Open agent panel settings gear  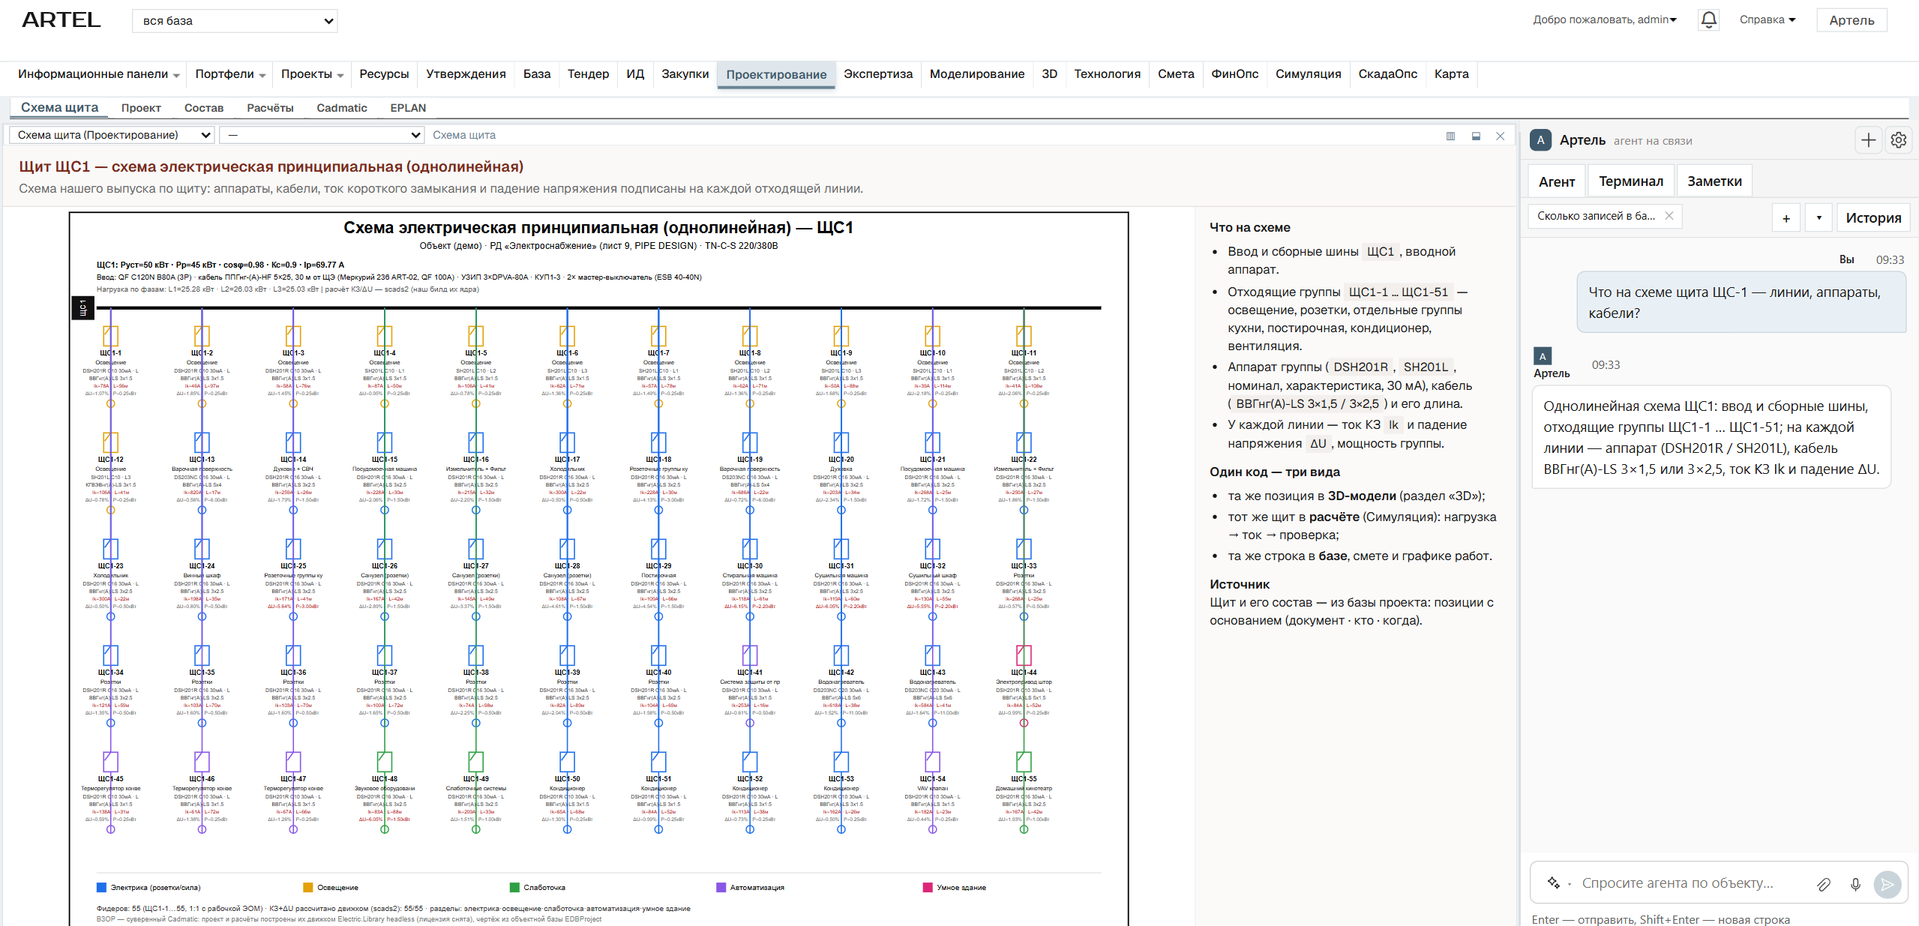pos(1898,141)
